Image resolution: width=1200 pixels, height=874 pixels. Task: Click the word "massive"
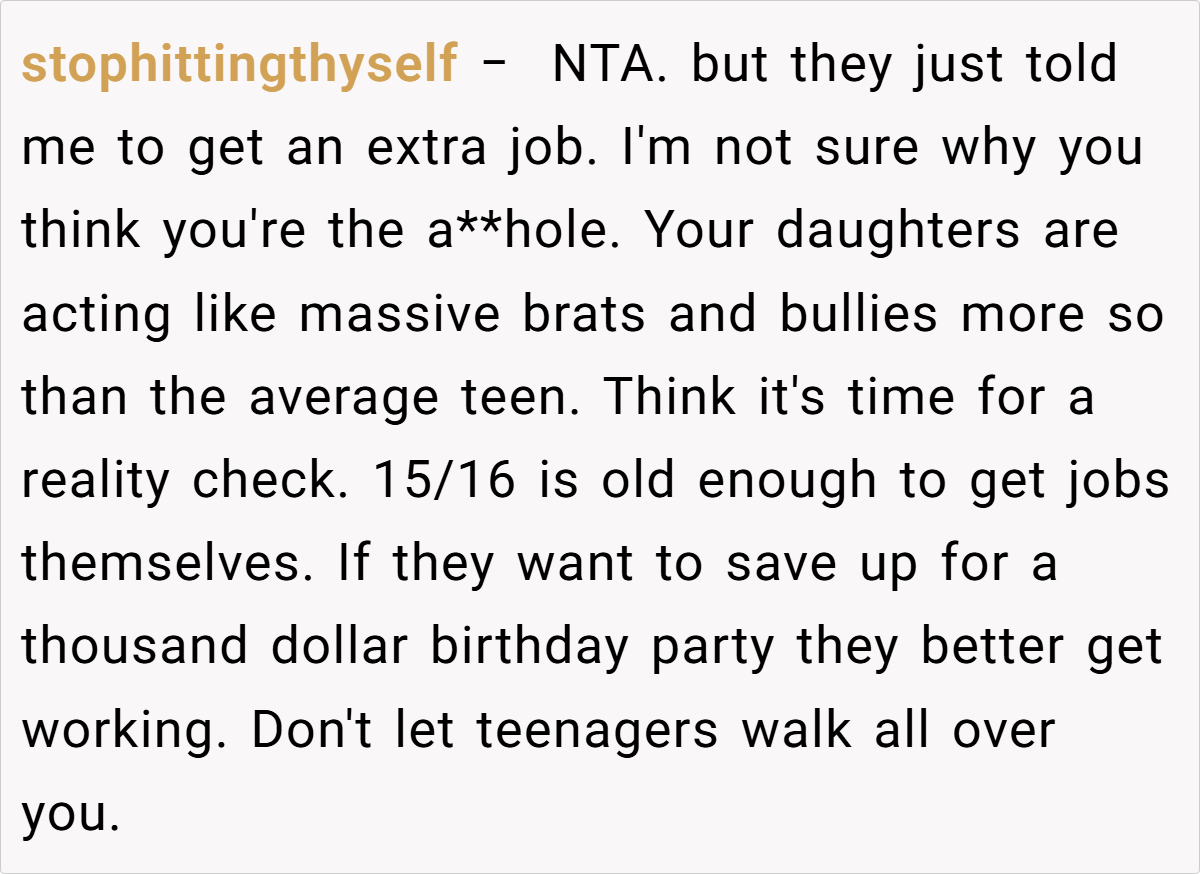click(x=399, y=315)
